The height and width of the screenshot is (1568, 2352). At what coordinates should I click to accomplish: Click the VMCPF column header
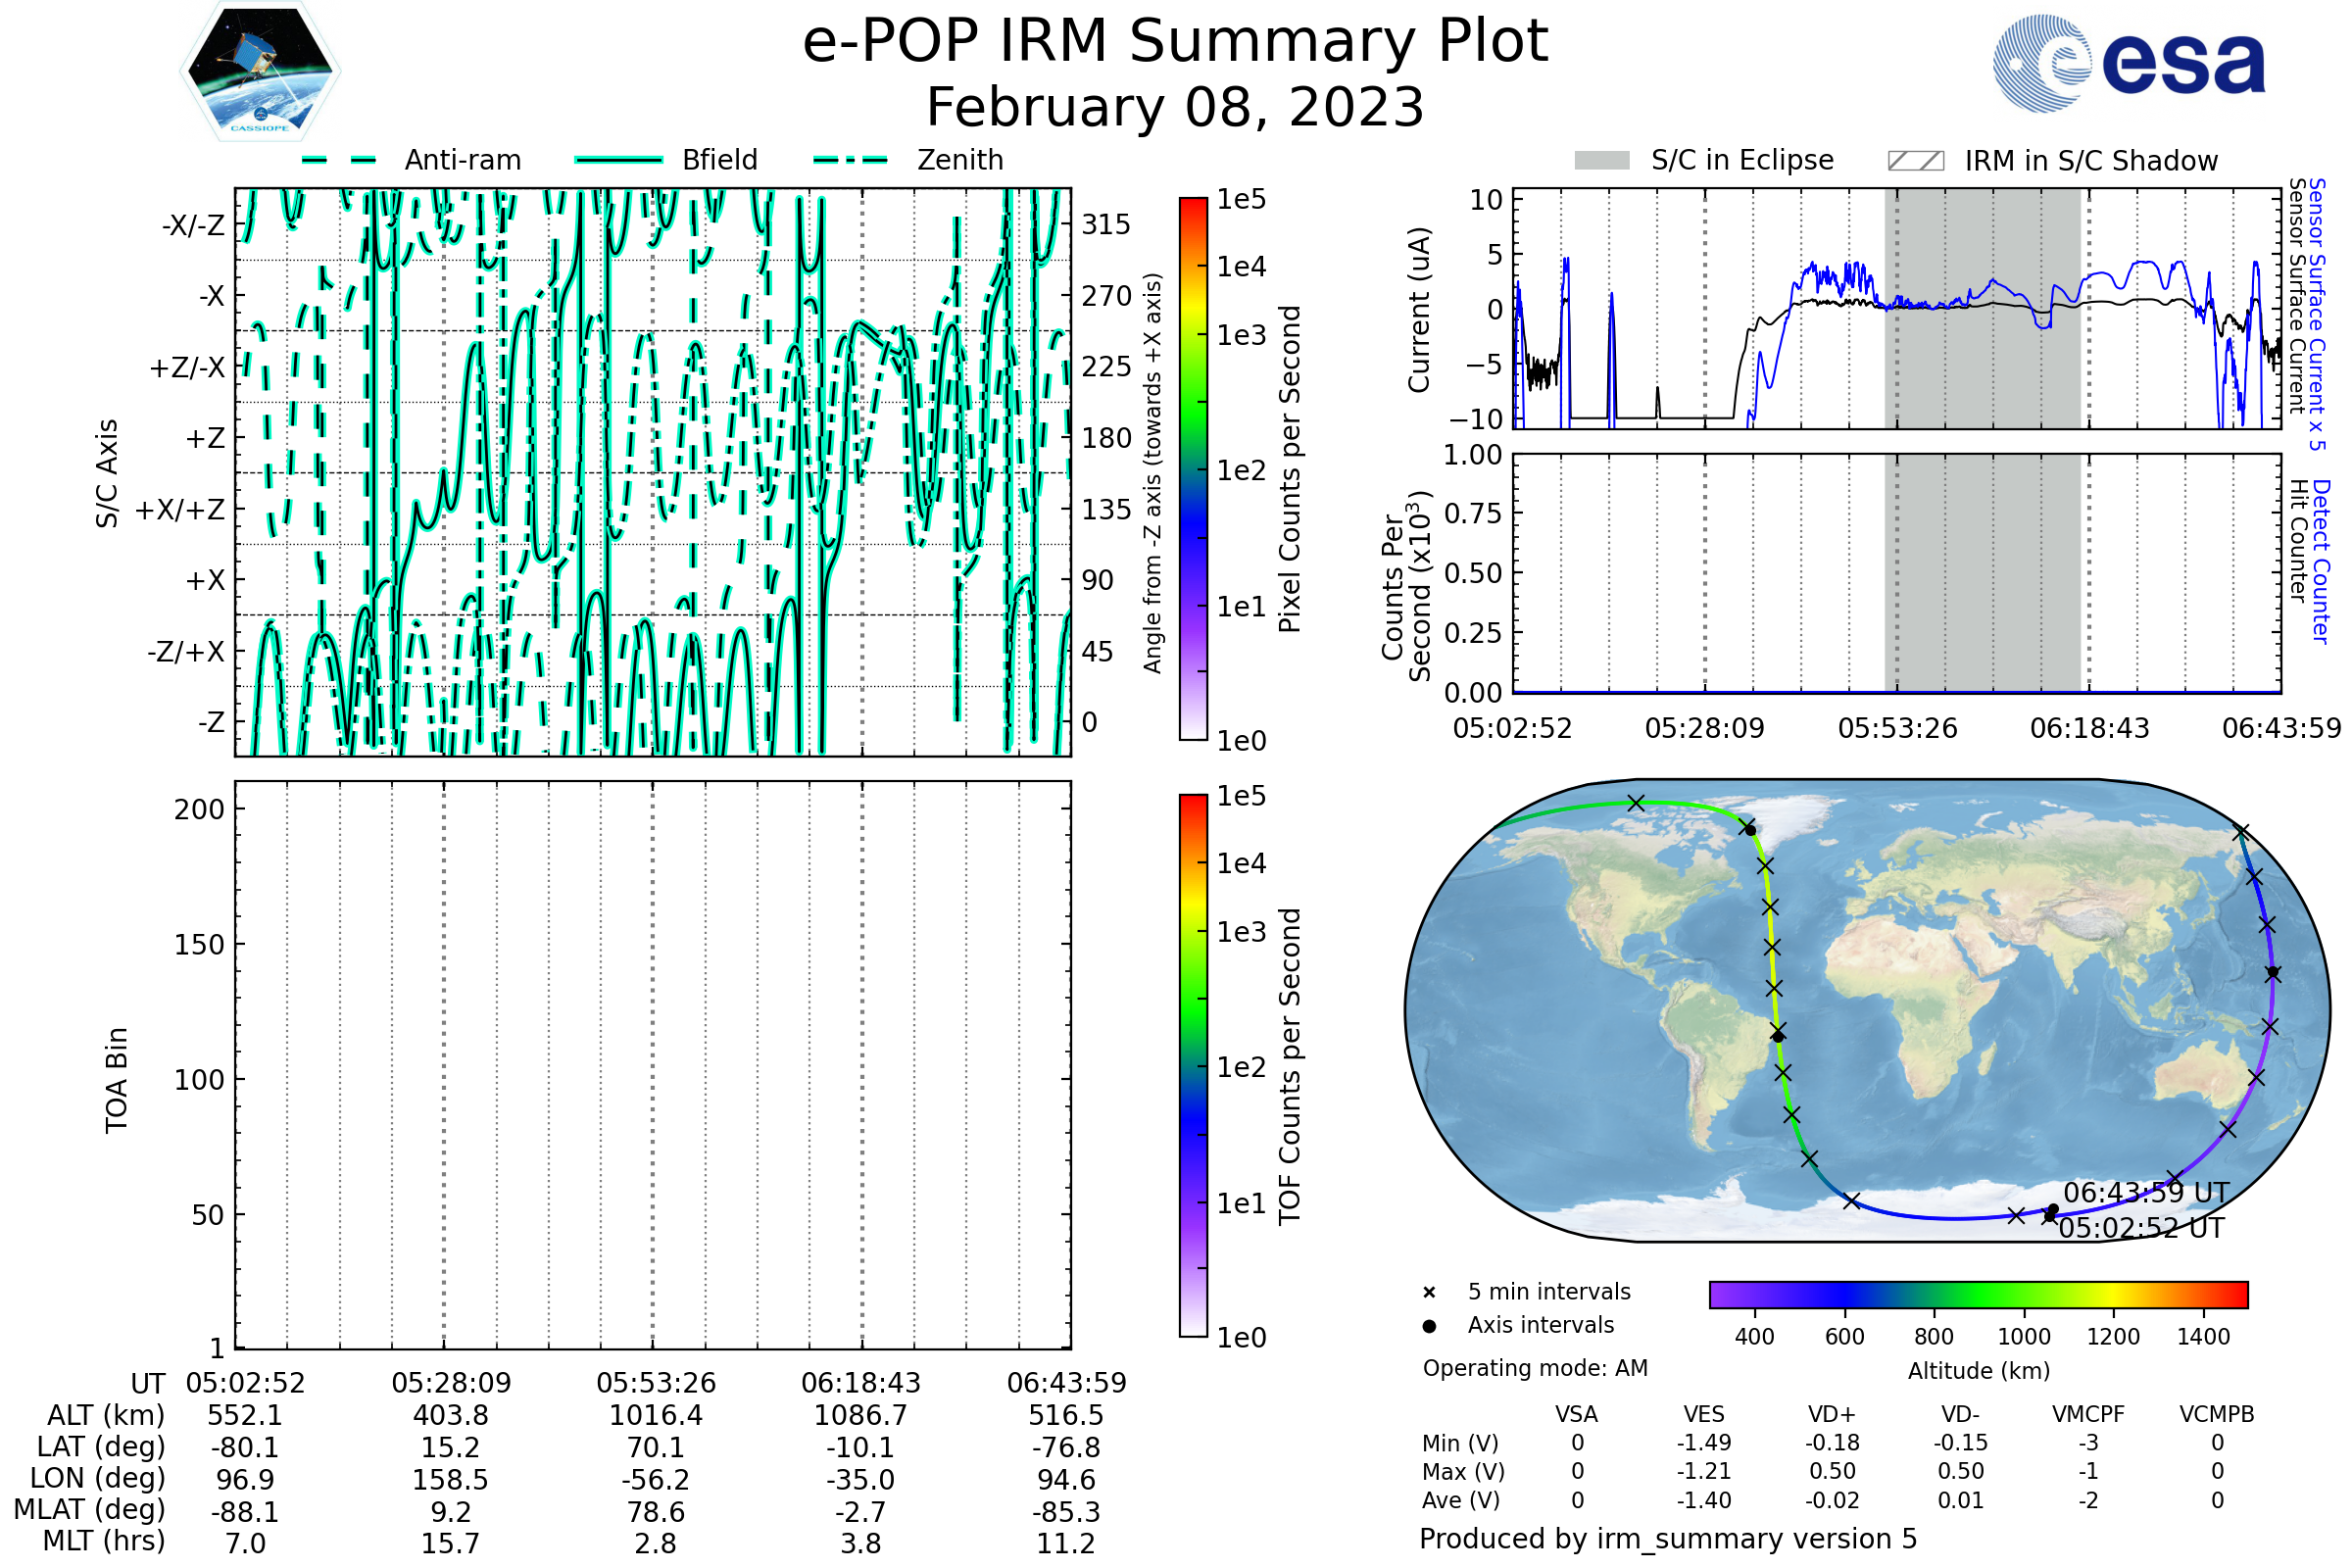[x=2088, y=1414]
